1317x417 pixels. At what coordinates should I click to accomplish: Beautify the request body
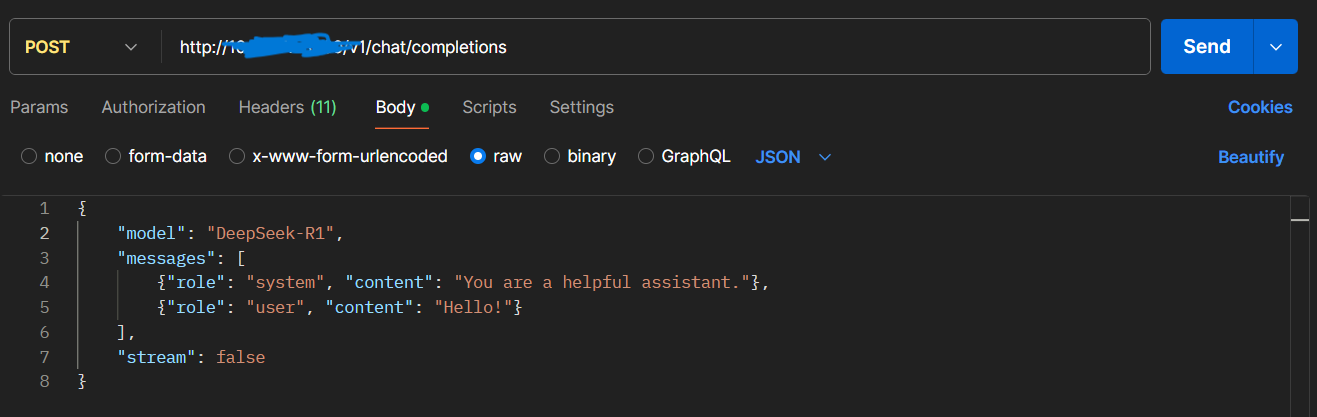click(x=1251, y=157)
